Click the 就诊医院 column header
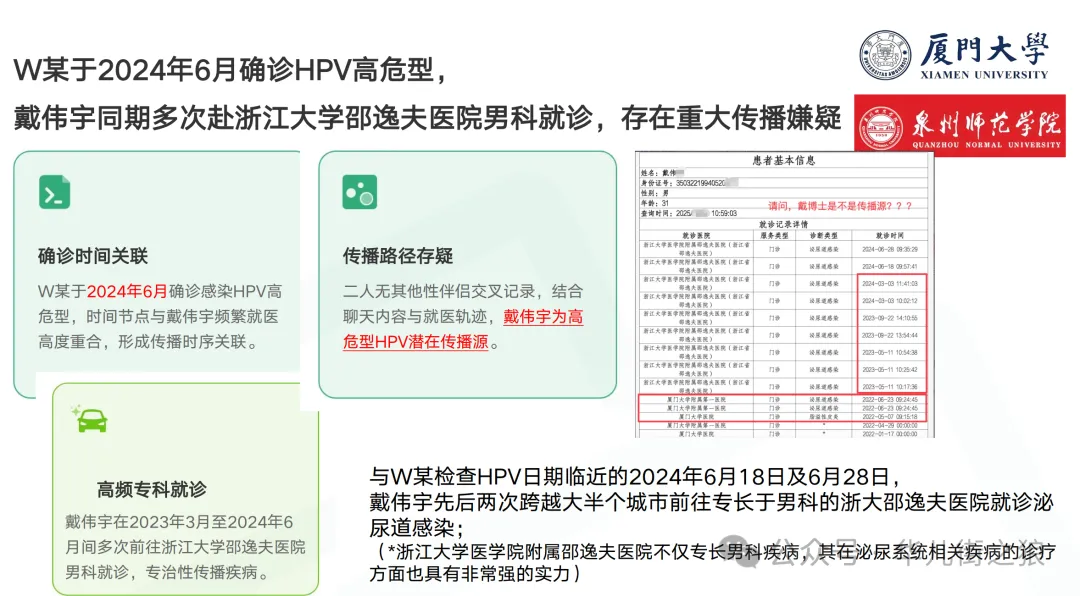Viewport: 1080px width, 596px height. (696, 236)
